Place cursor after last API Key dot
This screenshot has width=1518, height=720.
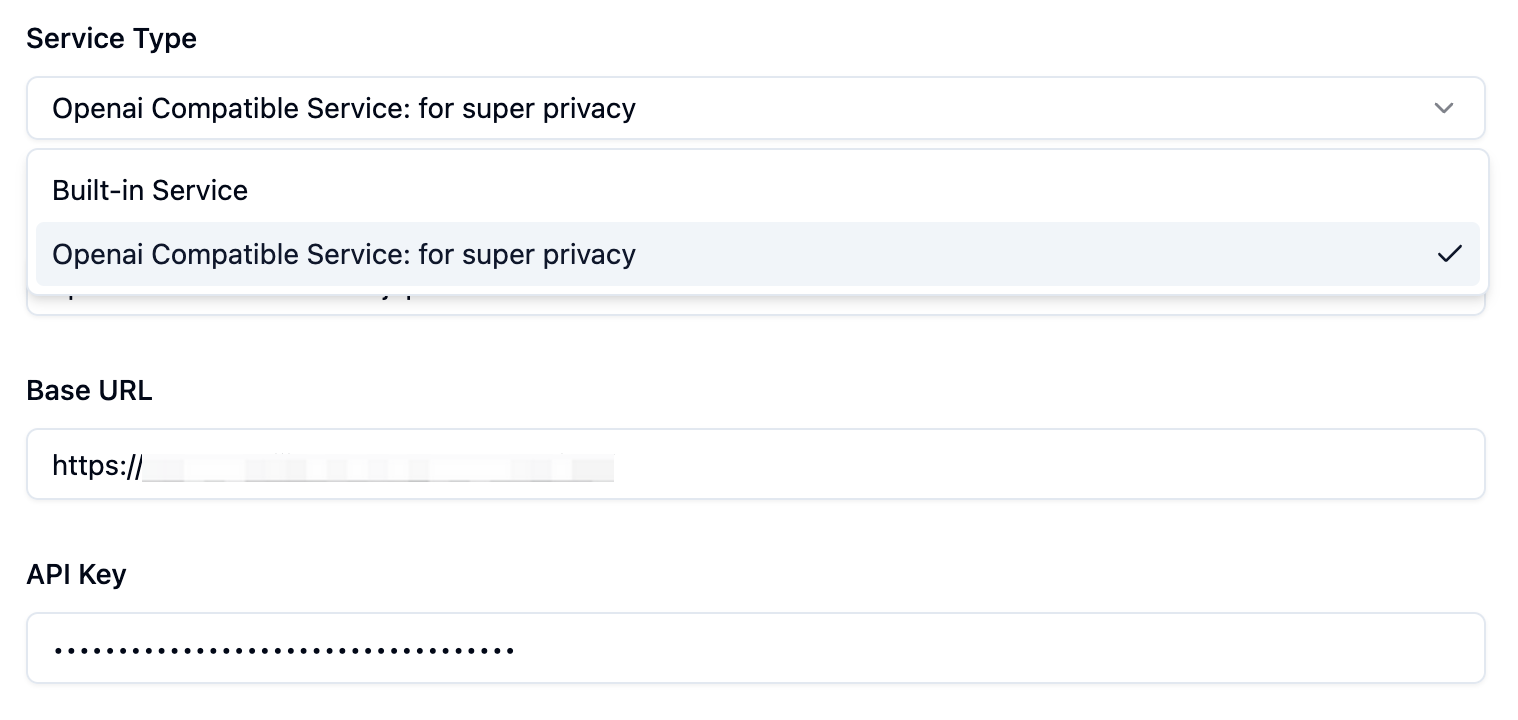pos(517,650)
